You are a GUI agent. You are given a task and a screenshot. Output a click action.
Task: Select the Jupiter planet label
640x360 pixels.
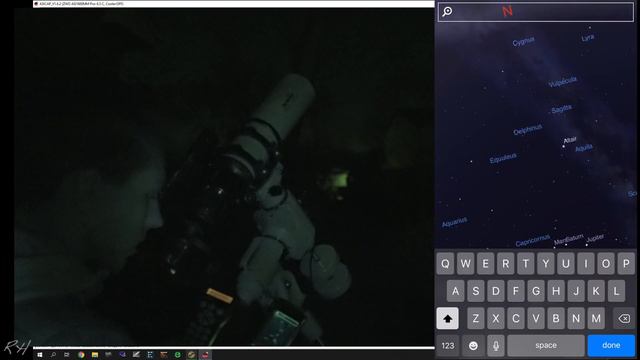tap(595, 238)
